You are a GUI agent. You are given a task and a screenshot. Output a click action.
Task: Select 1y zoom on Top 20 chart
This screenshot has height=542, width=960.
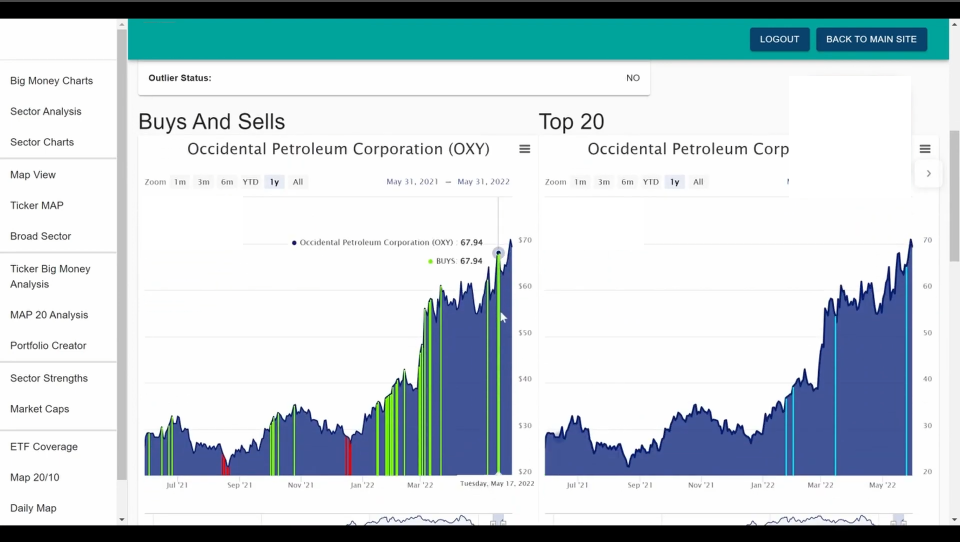pos(675,182)
